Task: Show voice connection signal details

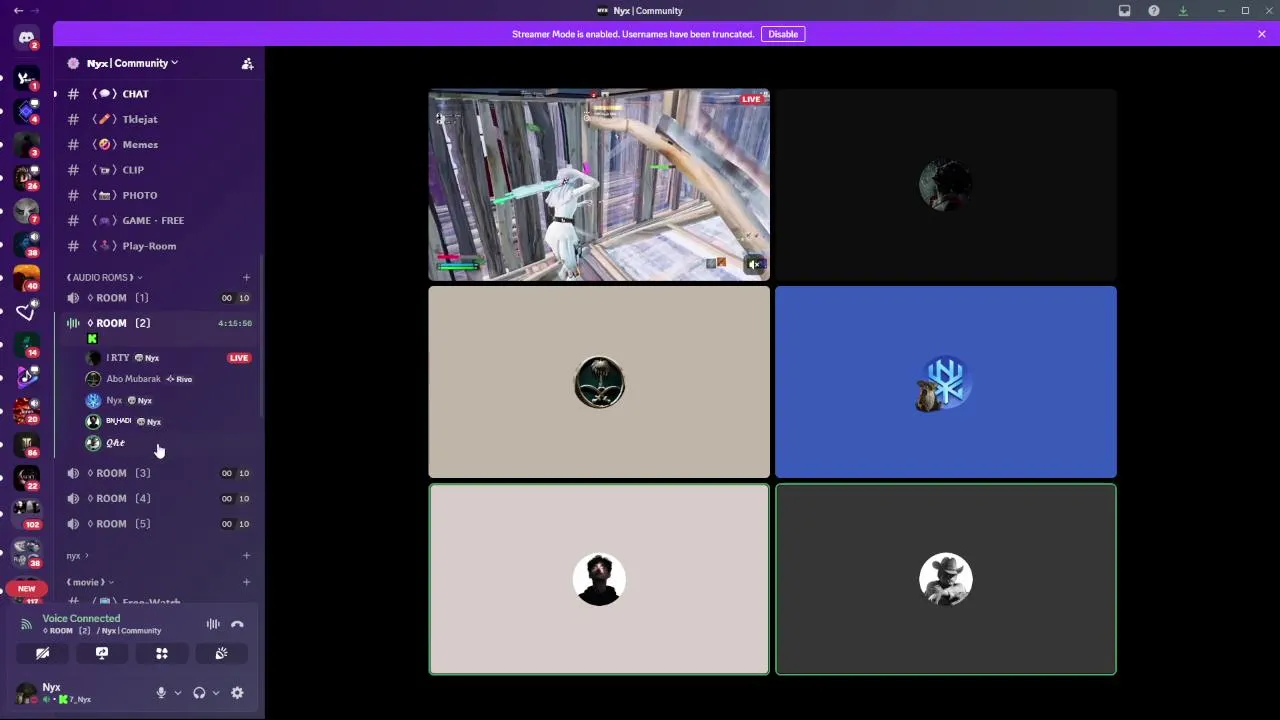Action: (27, 624)
